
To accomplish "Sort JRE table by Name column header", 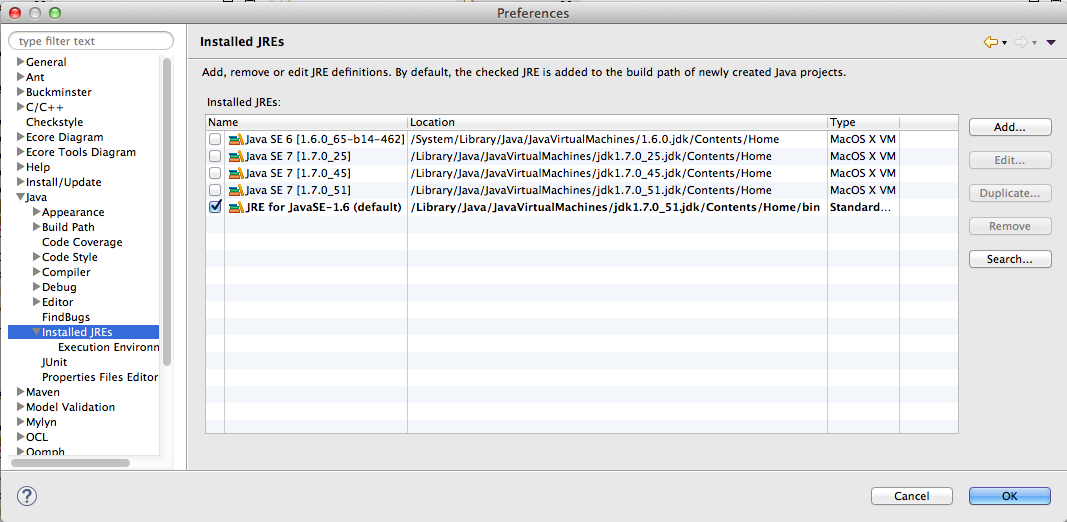I will (x=306, y=123).
